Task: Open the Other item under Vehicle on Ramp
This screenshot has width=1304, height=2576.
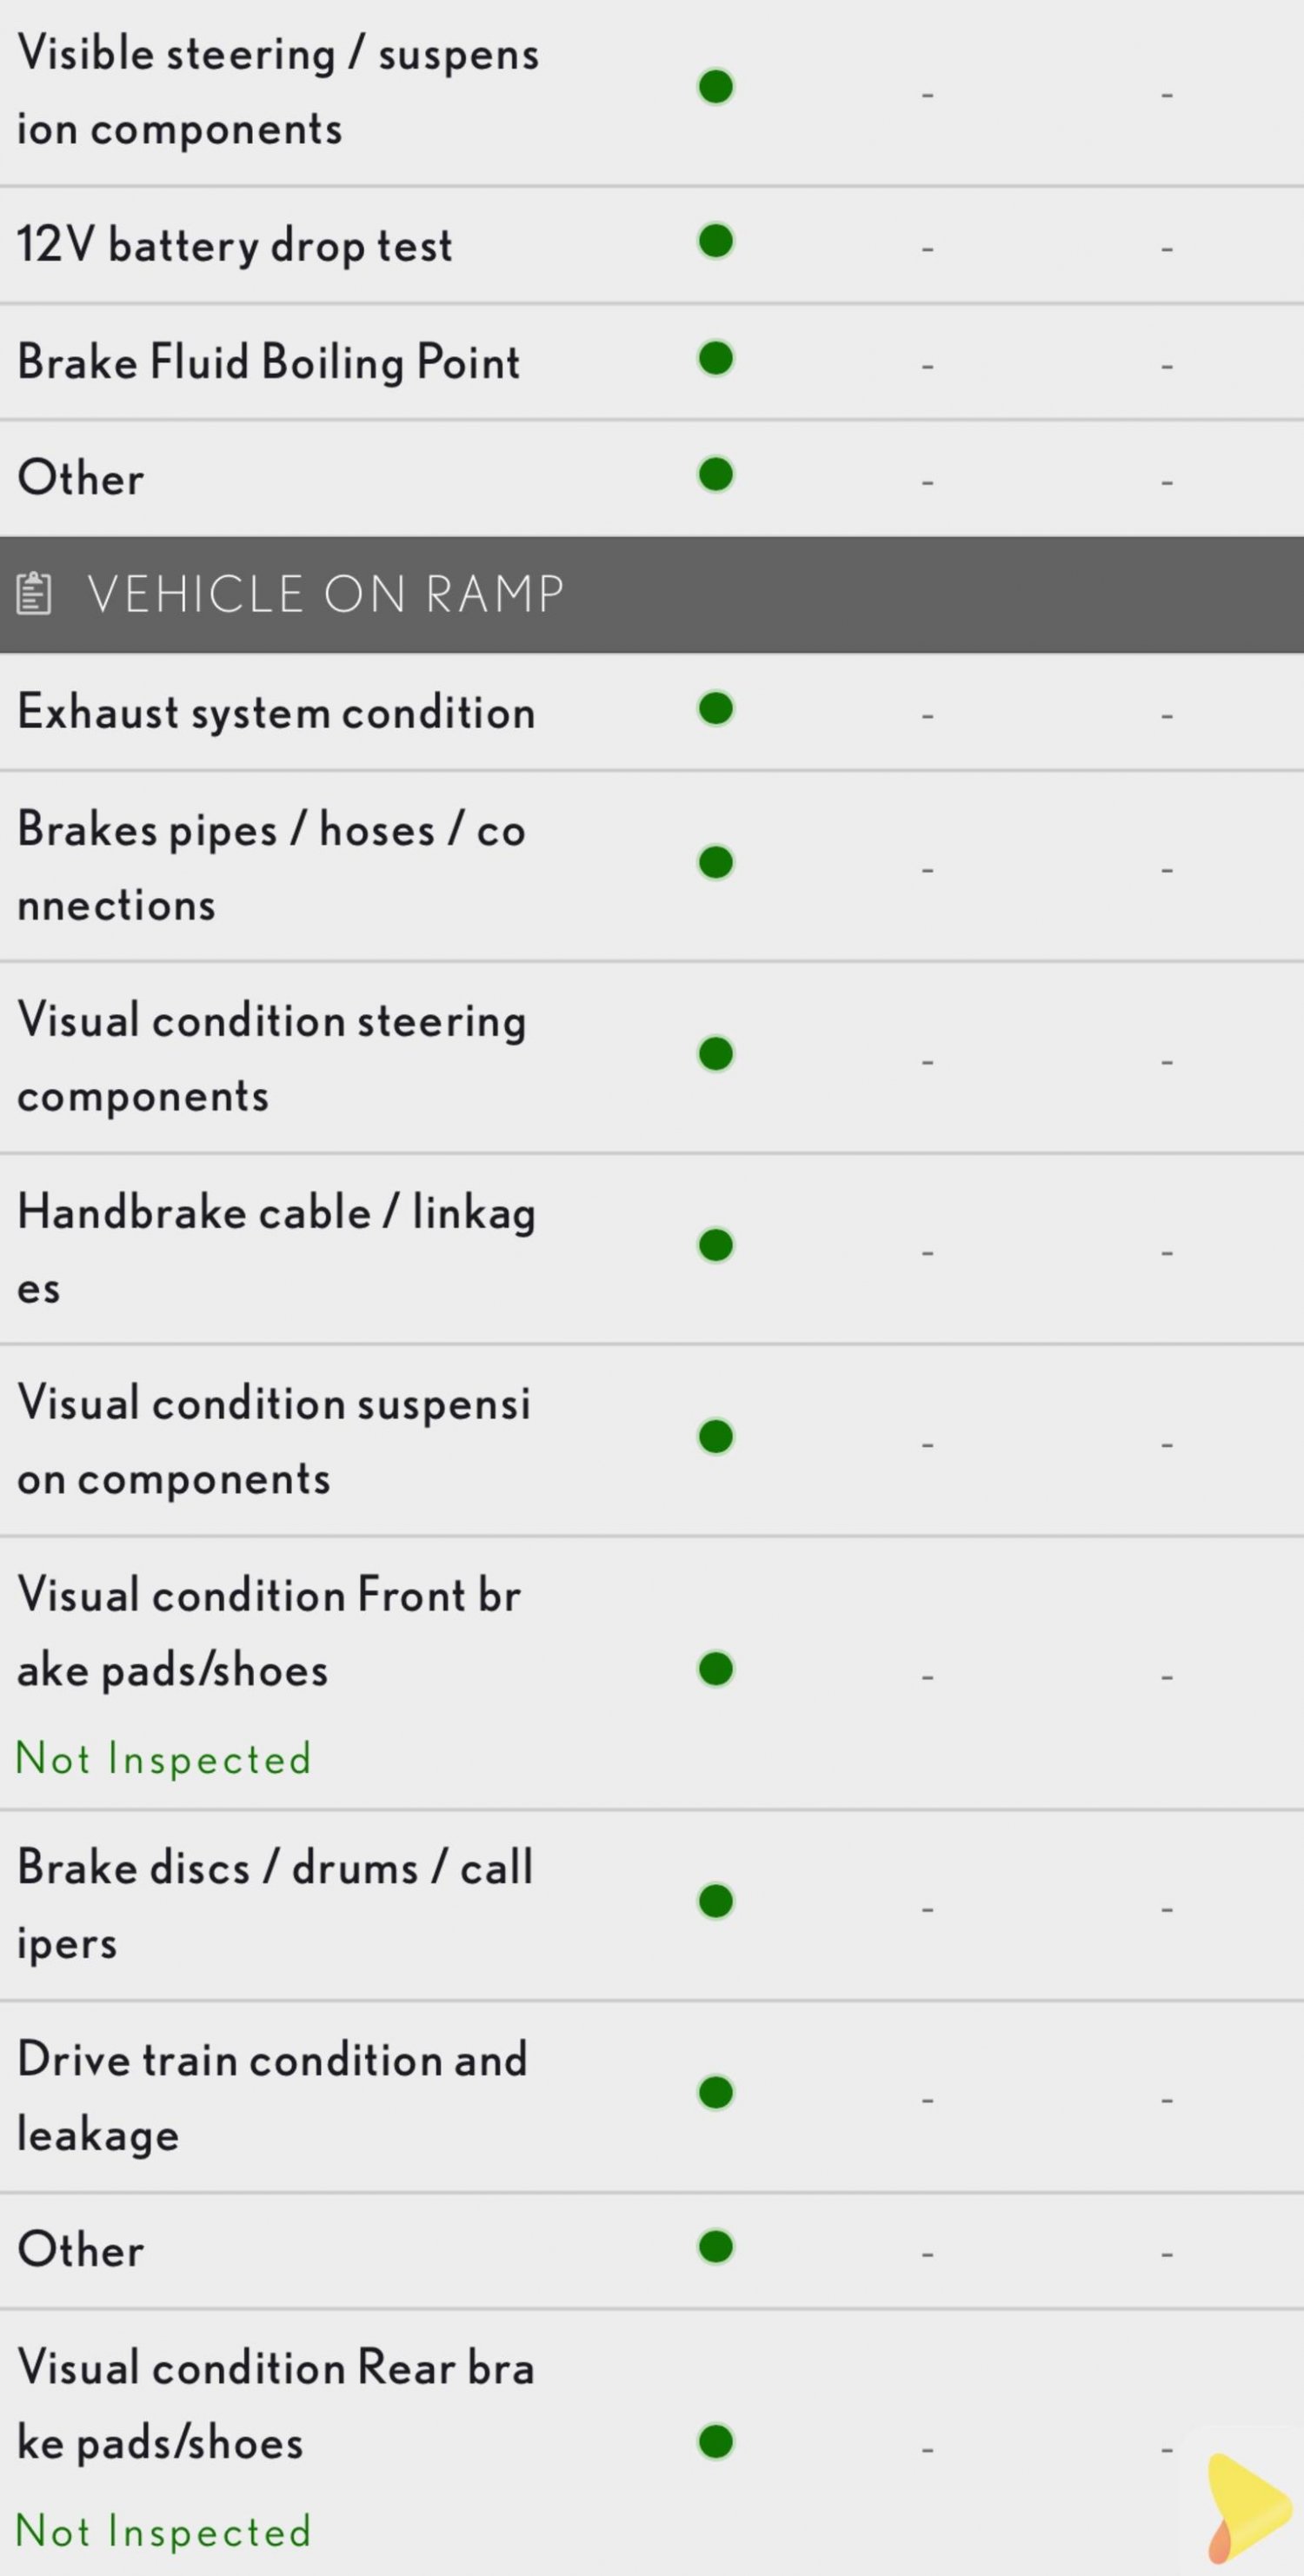Action: [x=652, y=2251]
